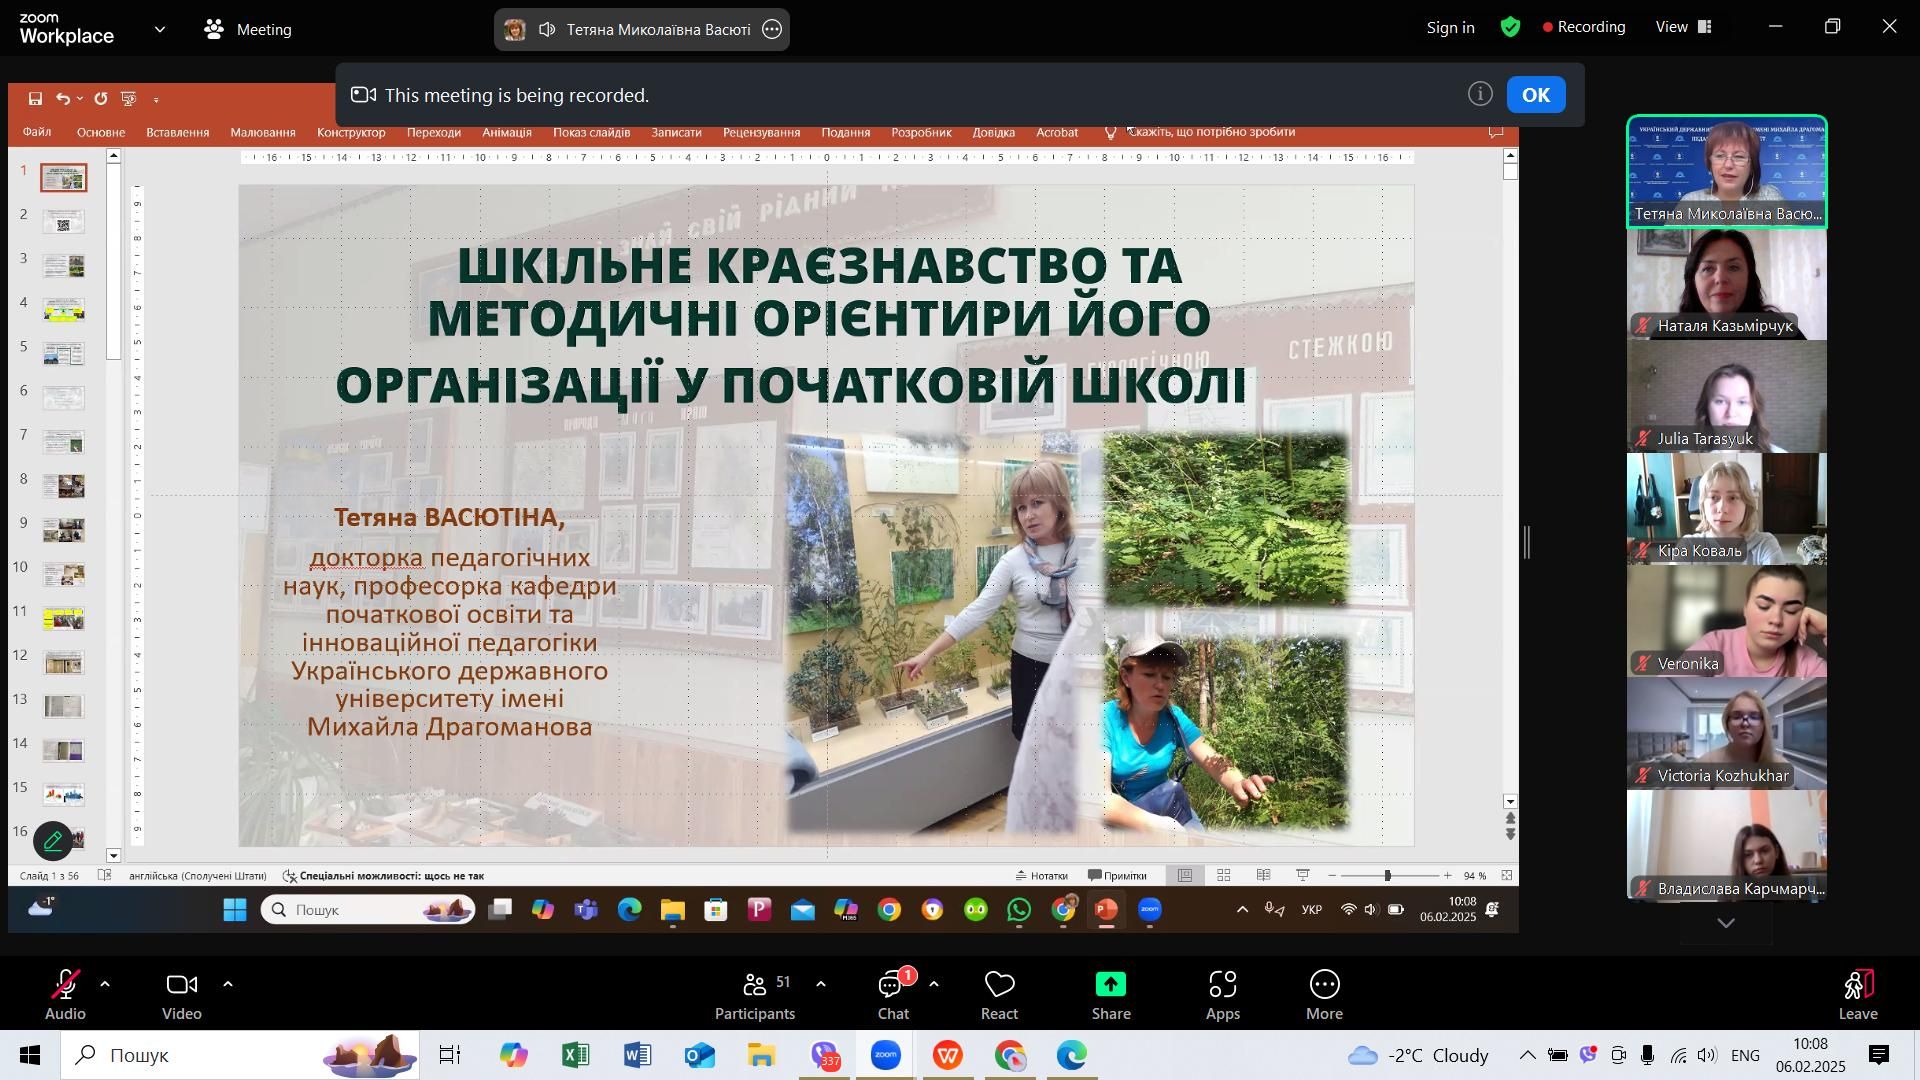Screen dimensions: 1920x1080
Task: Show hidden system tray icons chevron
Action: pos(1527,1056)
